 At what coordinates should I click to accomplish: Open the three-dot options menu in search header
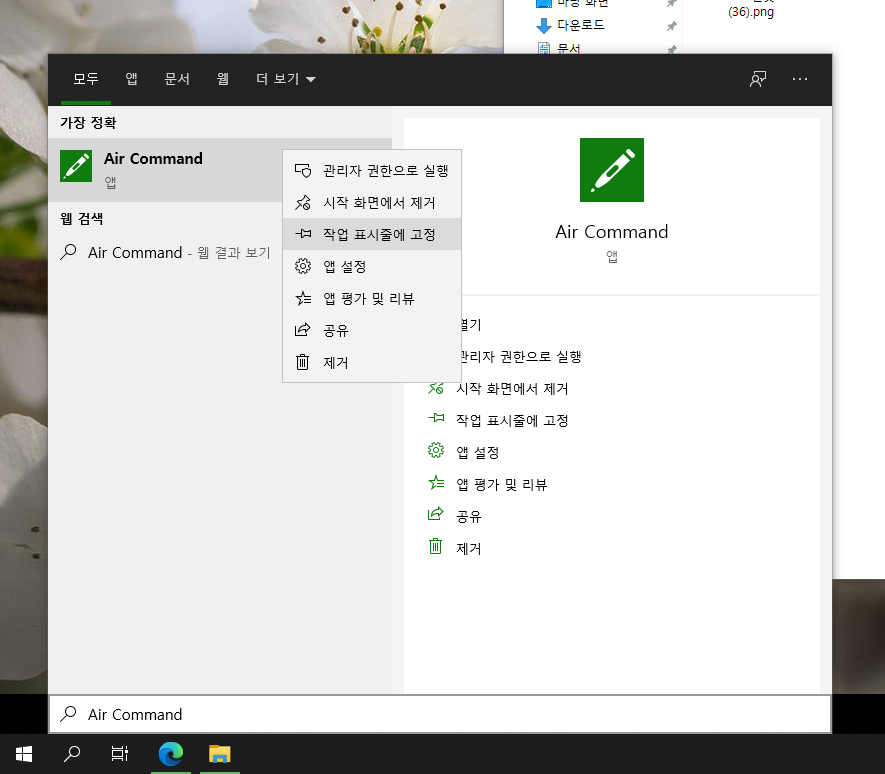pos(800,79)
